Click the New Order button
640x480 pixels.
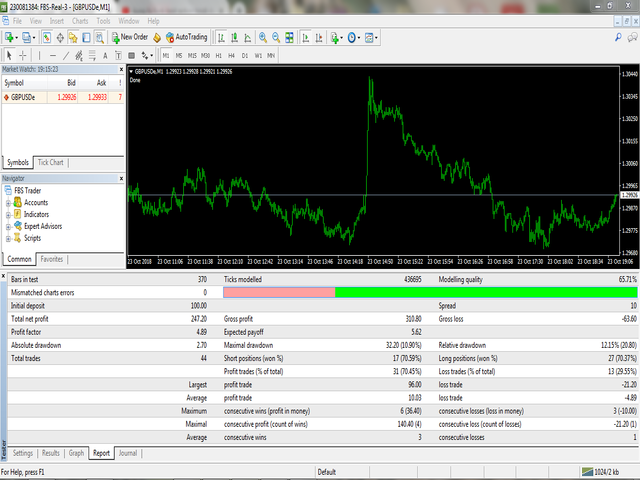pos(130,37)
